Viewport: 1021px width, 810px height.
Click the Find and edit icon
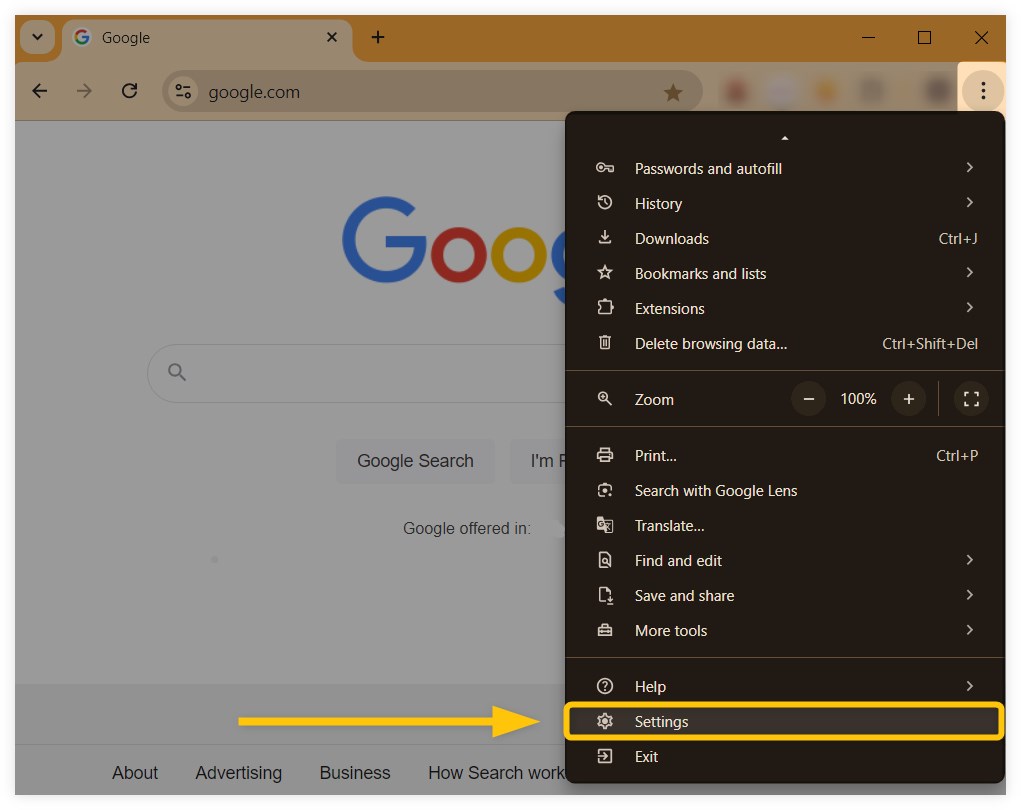coord(604,560)
